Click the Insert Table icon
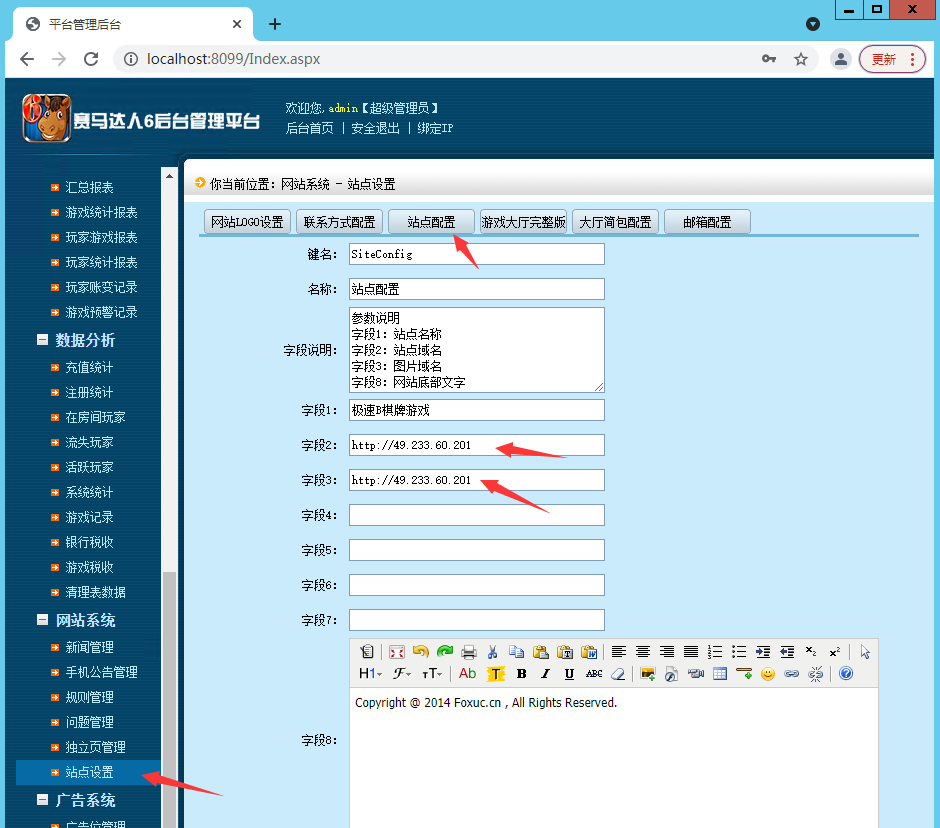This screenshot has width=940, height=828. pos(719,674)
